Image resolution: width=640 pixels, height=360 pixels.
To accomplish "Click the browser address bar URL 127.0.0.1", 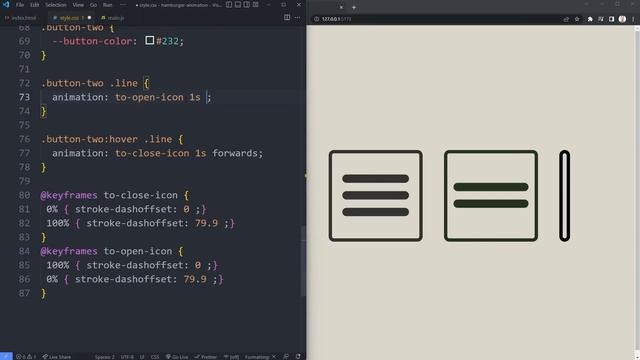I will [x=336, y=19].
